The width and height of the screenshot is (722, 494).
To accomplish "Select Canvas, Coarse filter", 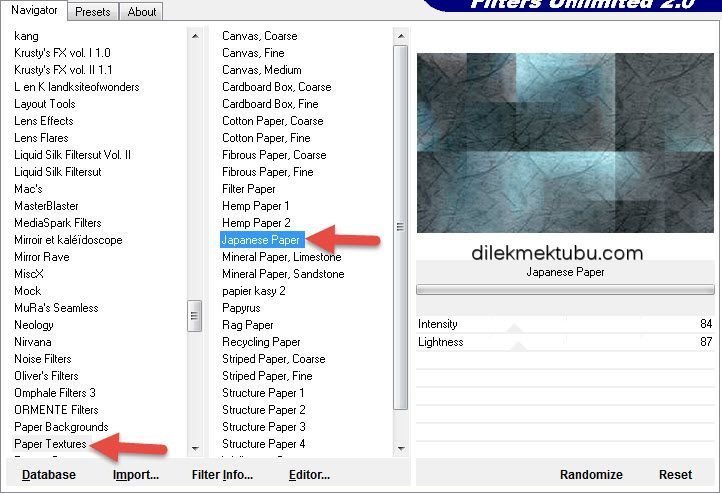I will (x=259, y=36).
